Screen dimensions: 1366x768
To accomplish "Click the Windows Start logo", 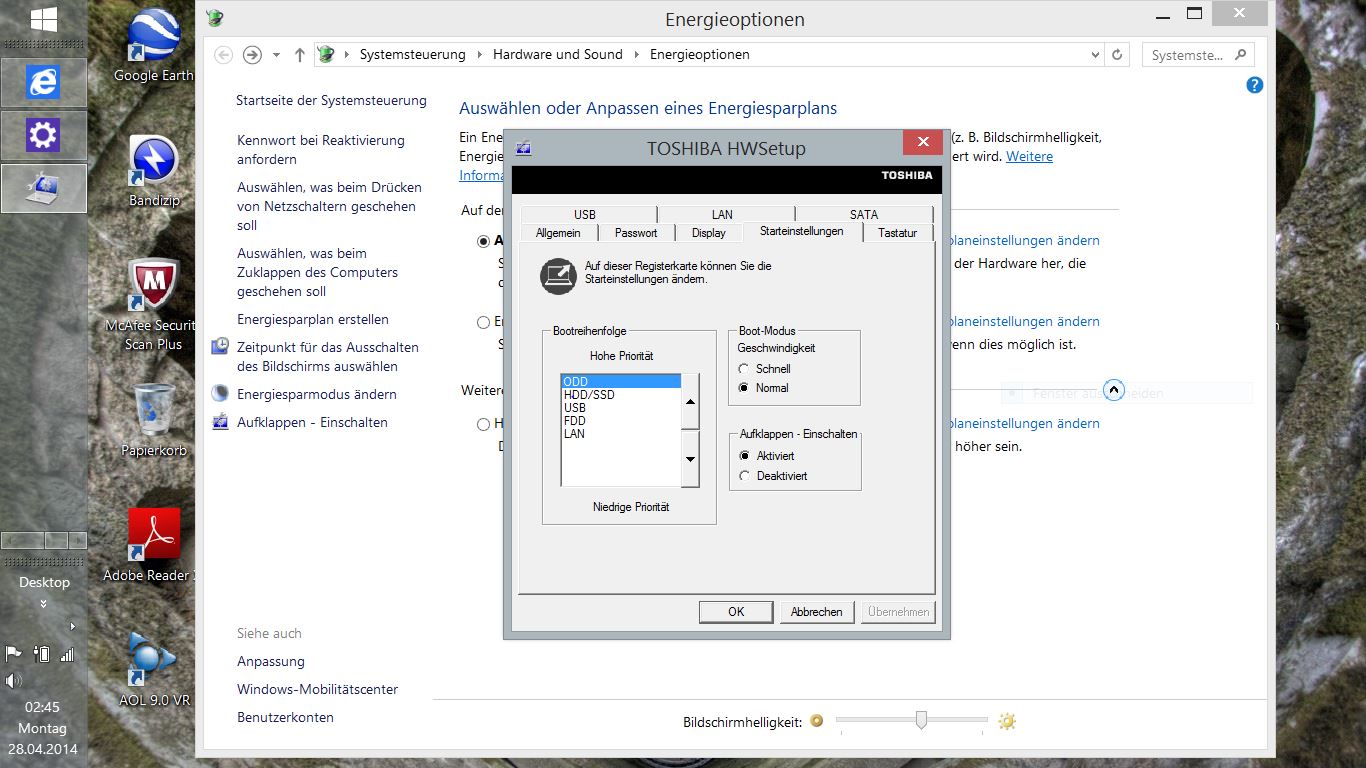I will (43, 19).
